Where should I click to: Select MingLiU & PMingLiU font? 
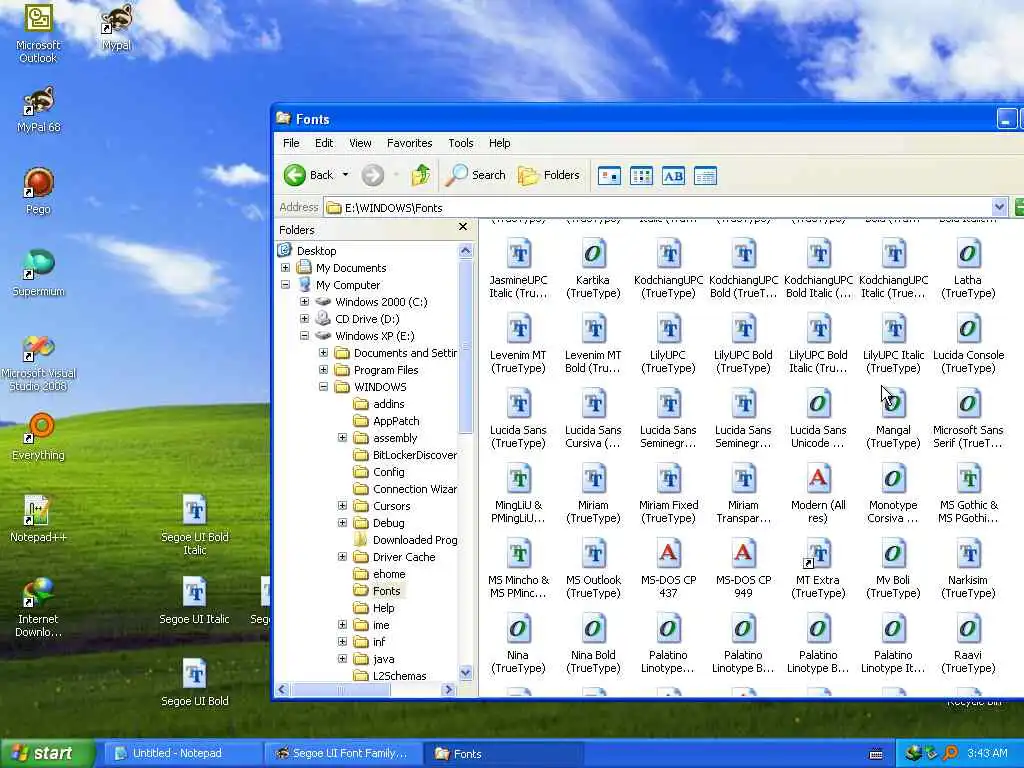tap(519, 494)
